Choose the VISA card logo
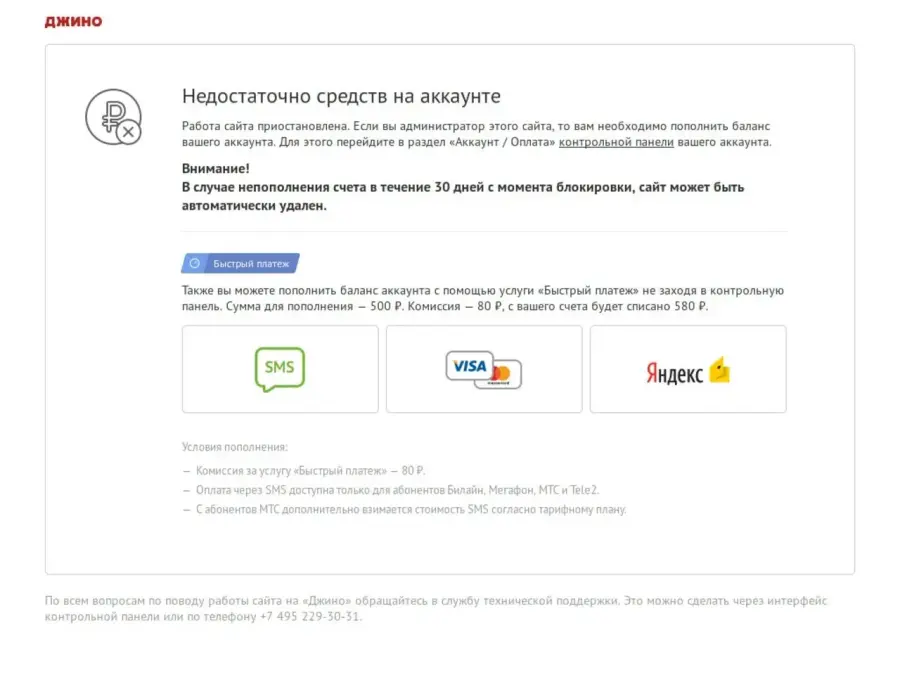Viewport: 900px width, 675px height. point(470,366)
